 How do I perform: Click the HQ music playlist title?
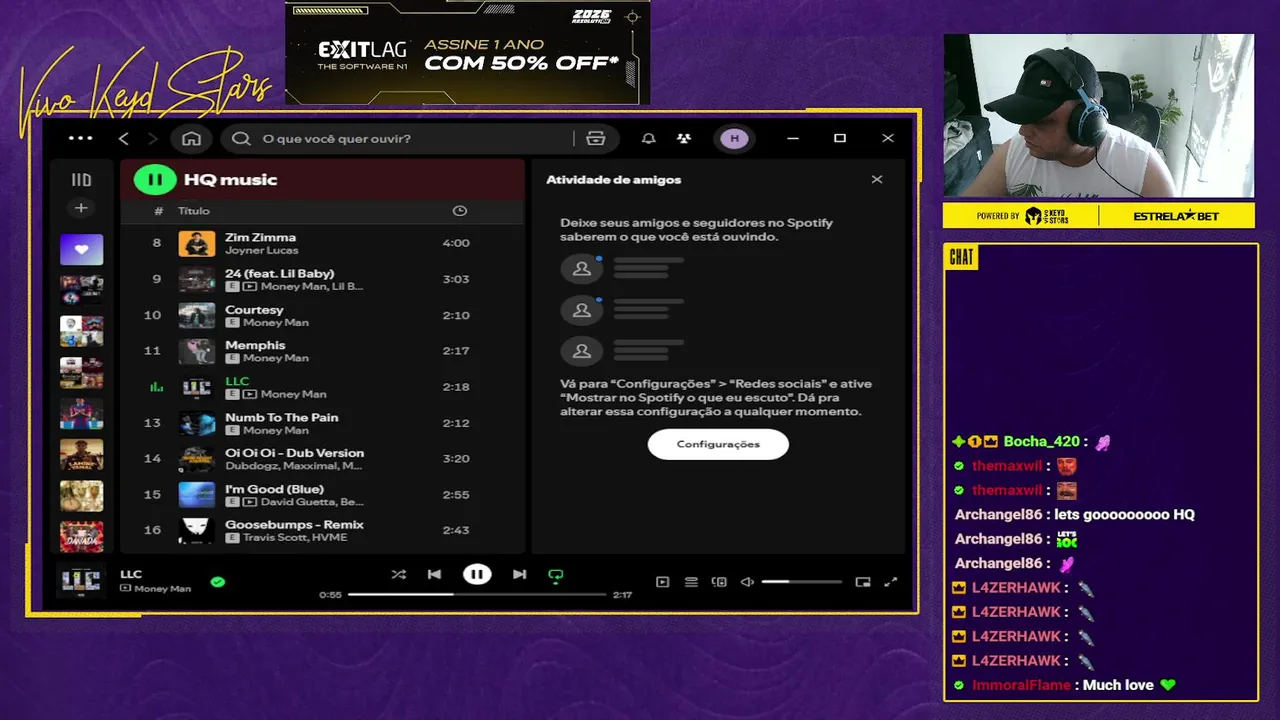tap(231, 180)
